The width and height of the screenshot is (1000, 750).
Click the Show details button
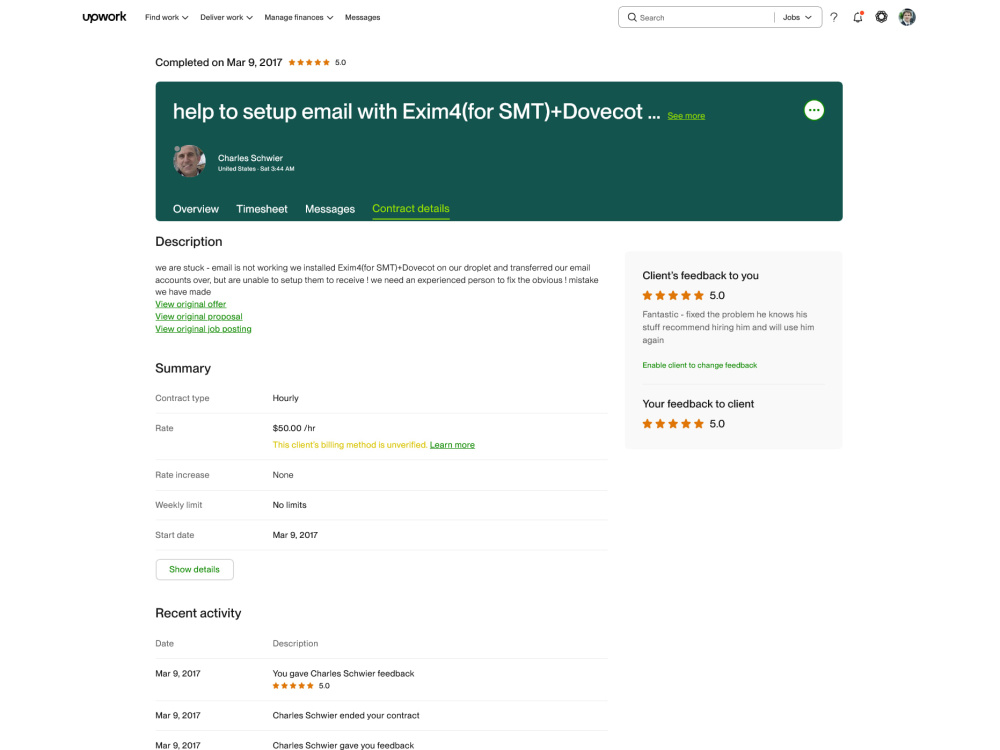coord(195,570)
